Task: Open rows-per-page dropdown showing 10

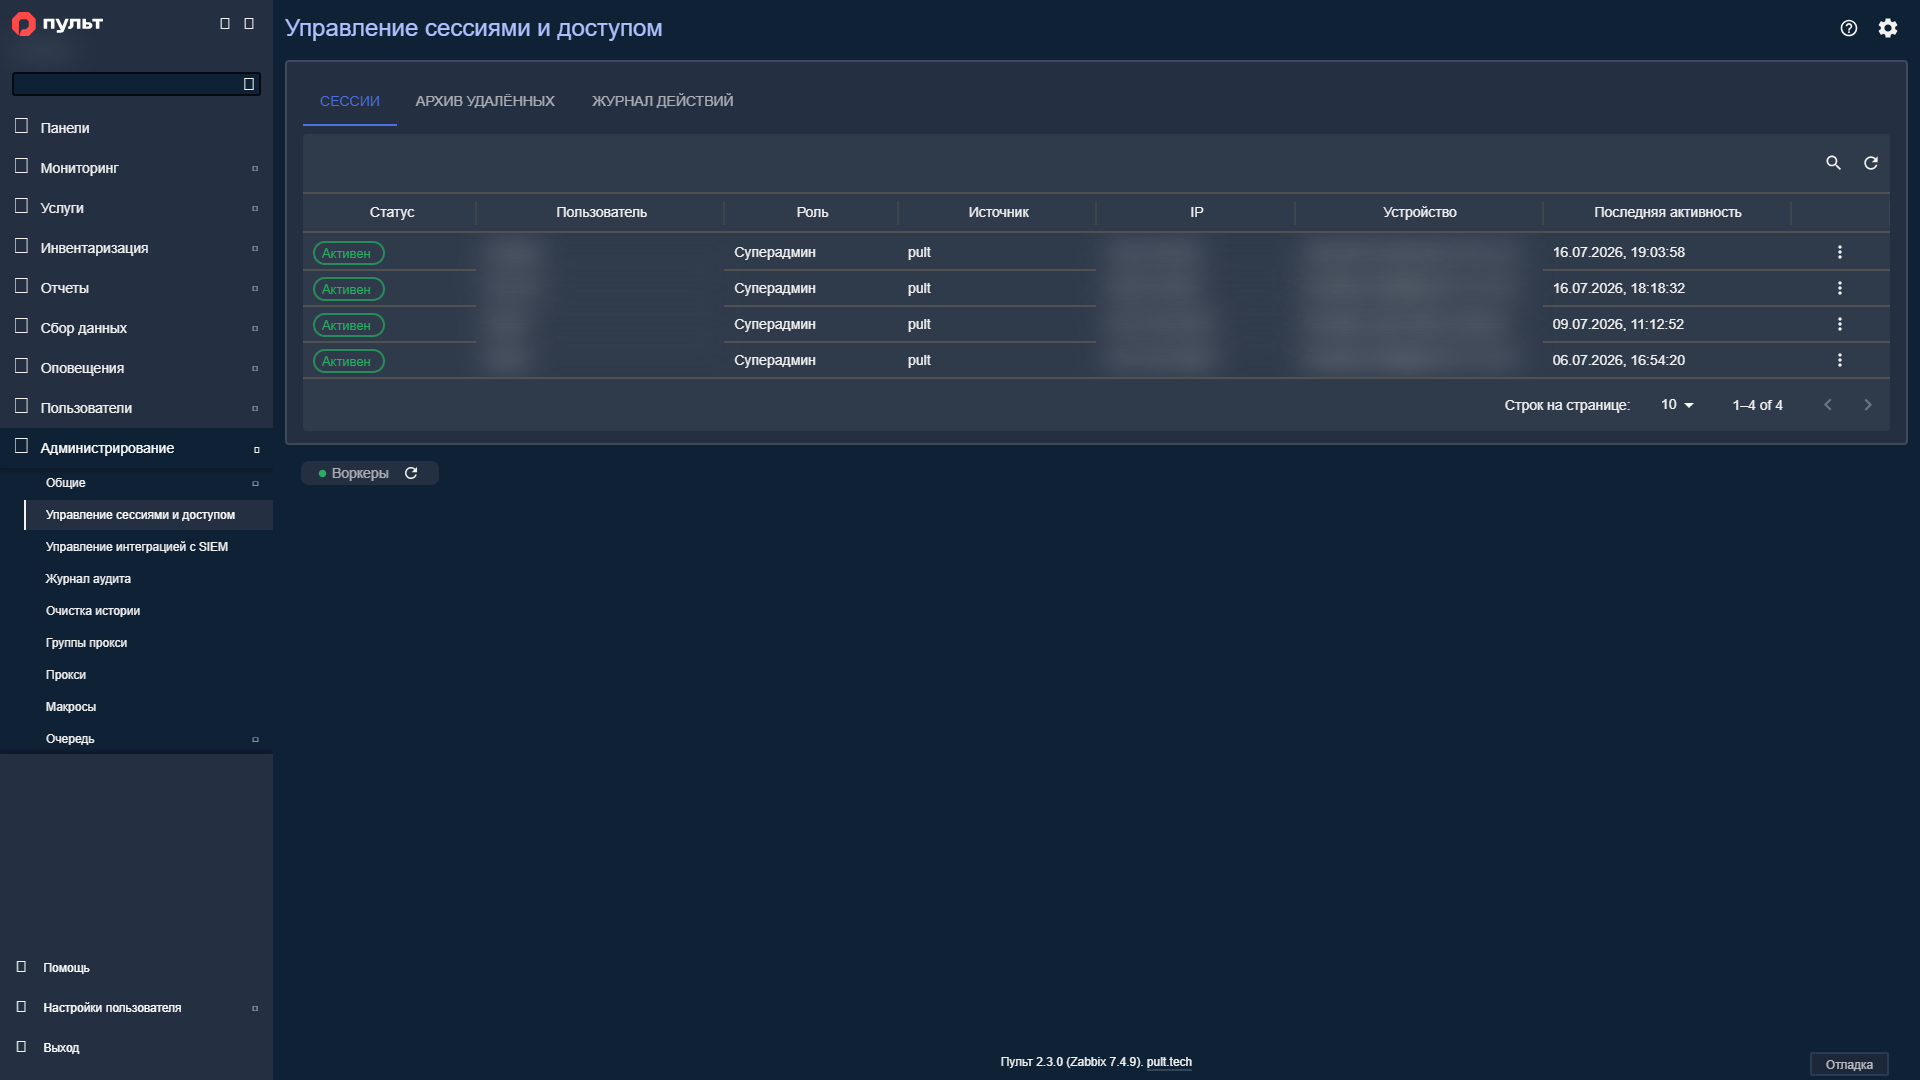Action: pyautogui.click(x=1677, y=405)
